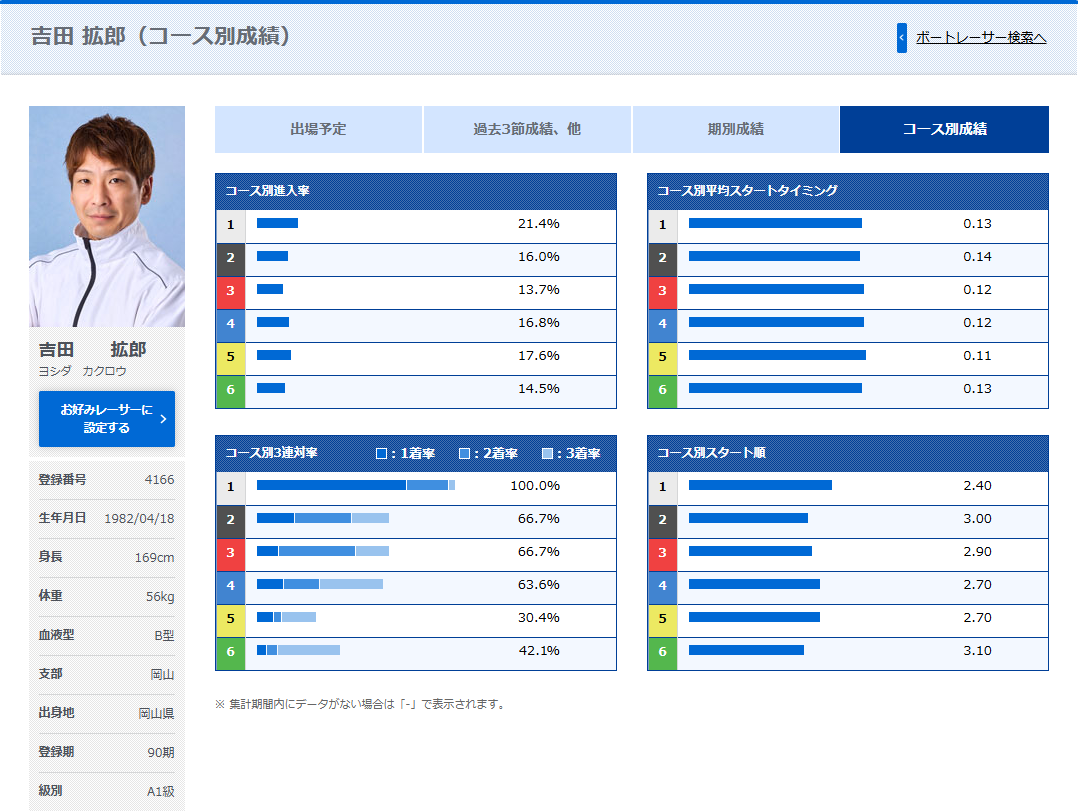Viewport: 1078px width, 811px height.
Task: Select the コース別成績 tab
Action: (945, 129)
